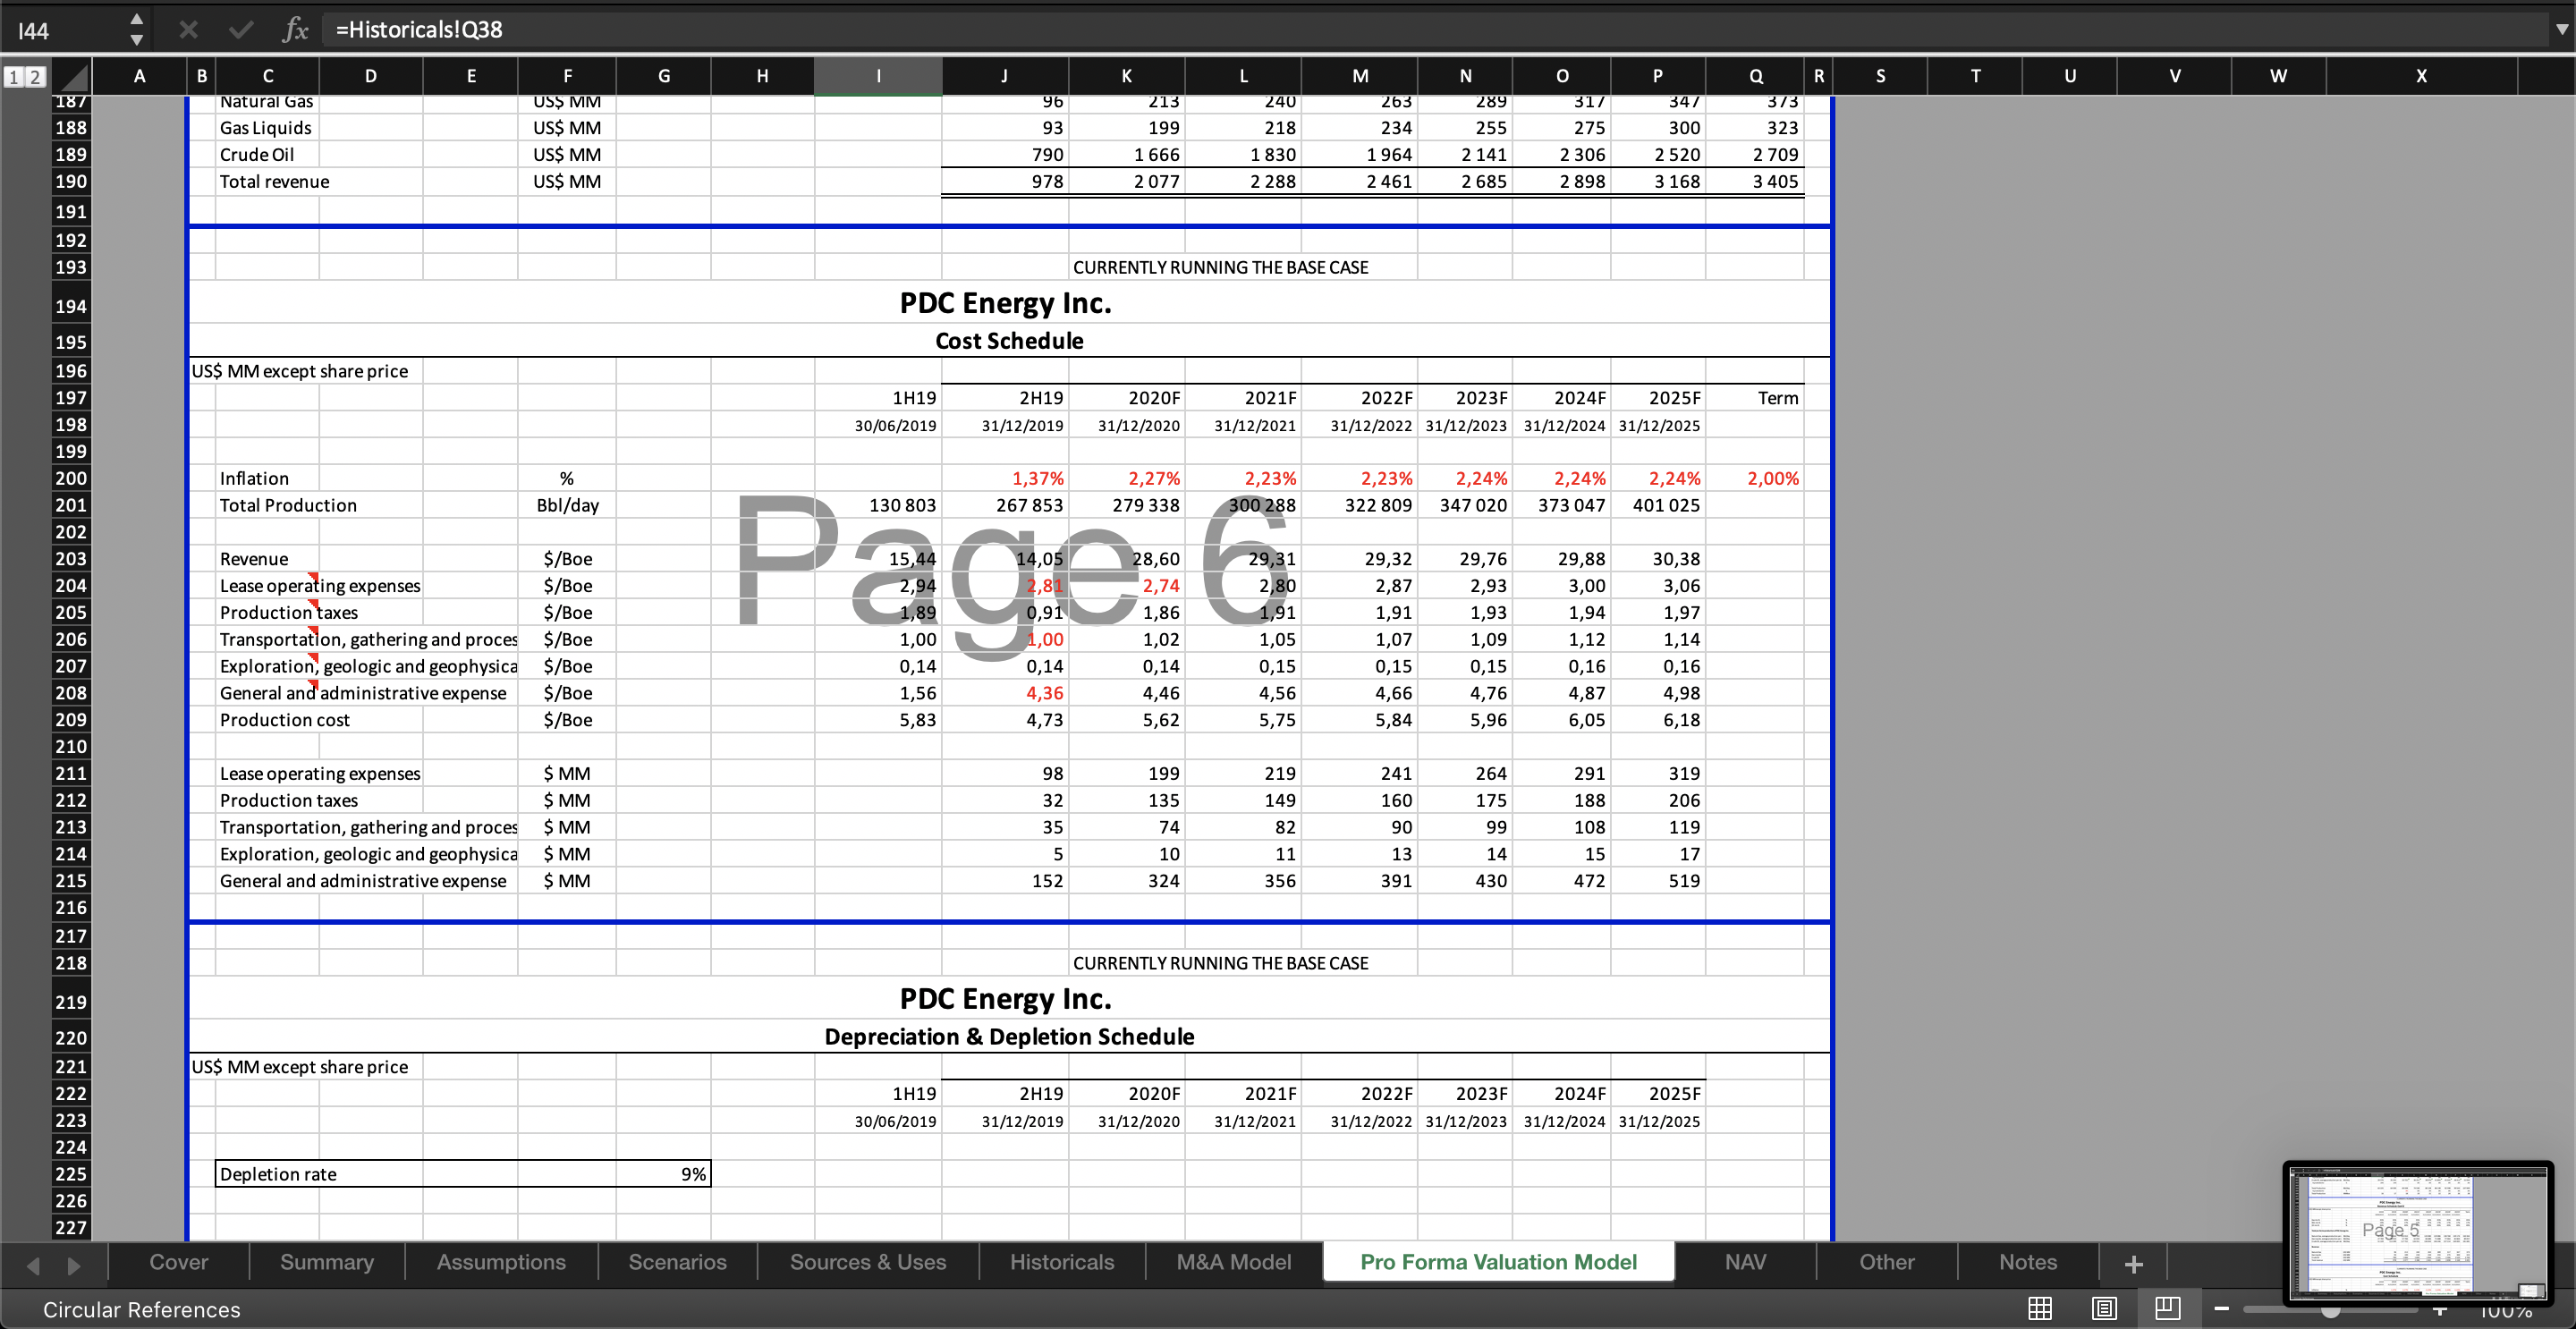Click the Circular References status text

point(142,1309)
